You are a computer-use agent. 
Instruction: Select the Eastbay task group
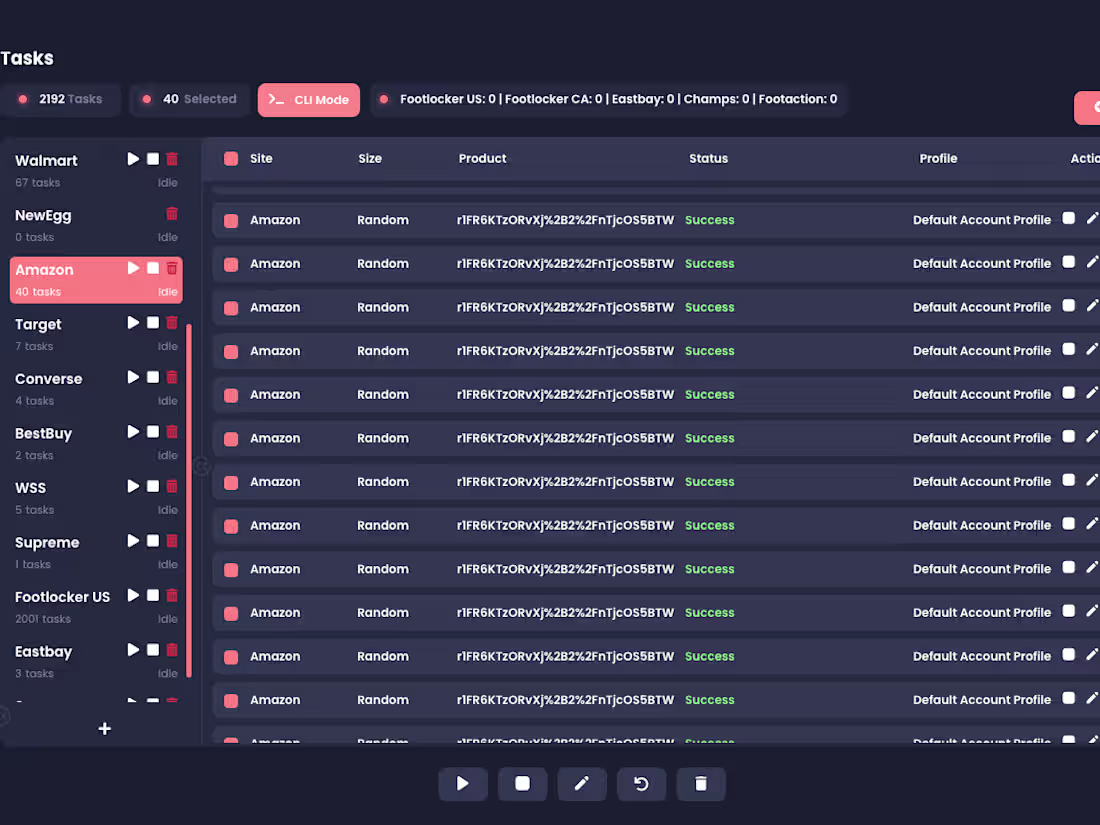click(x=43, y=651)
